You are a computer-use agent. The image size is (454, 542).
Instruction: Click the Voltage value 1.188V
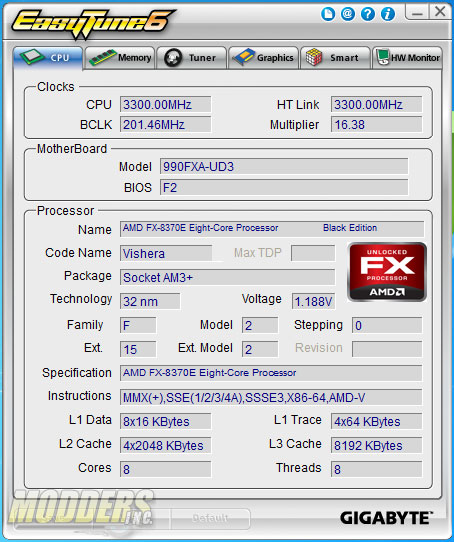pos(313,301)
